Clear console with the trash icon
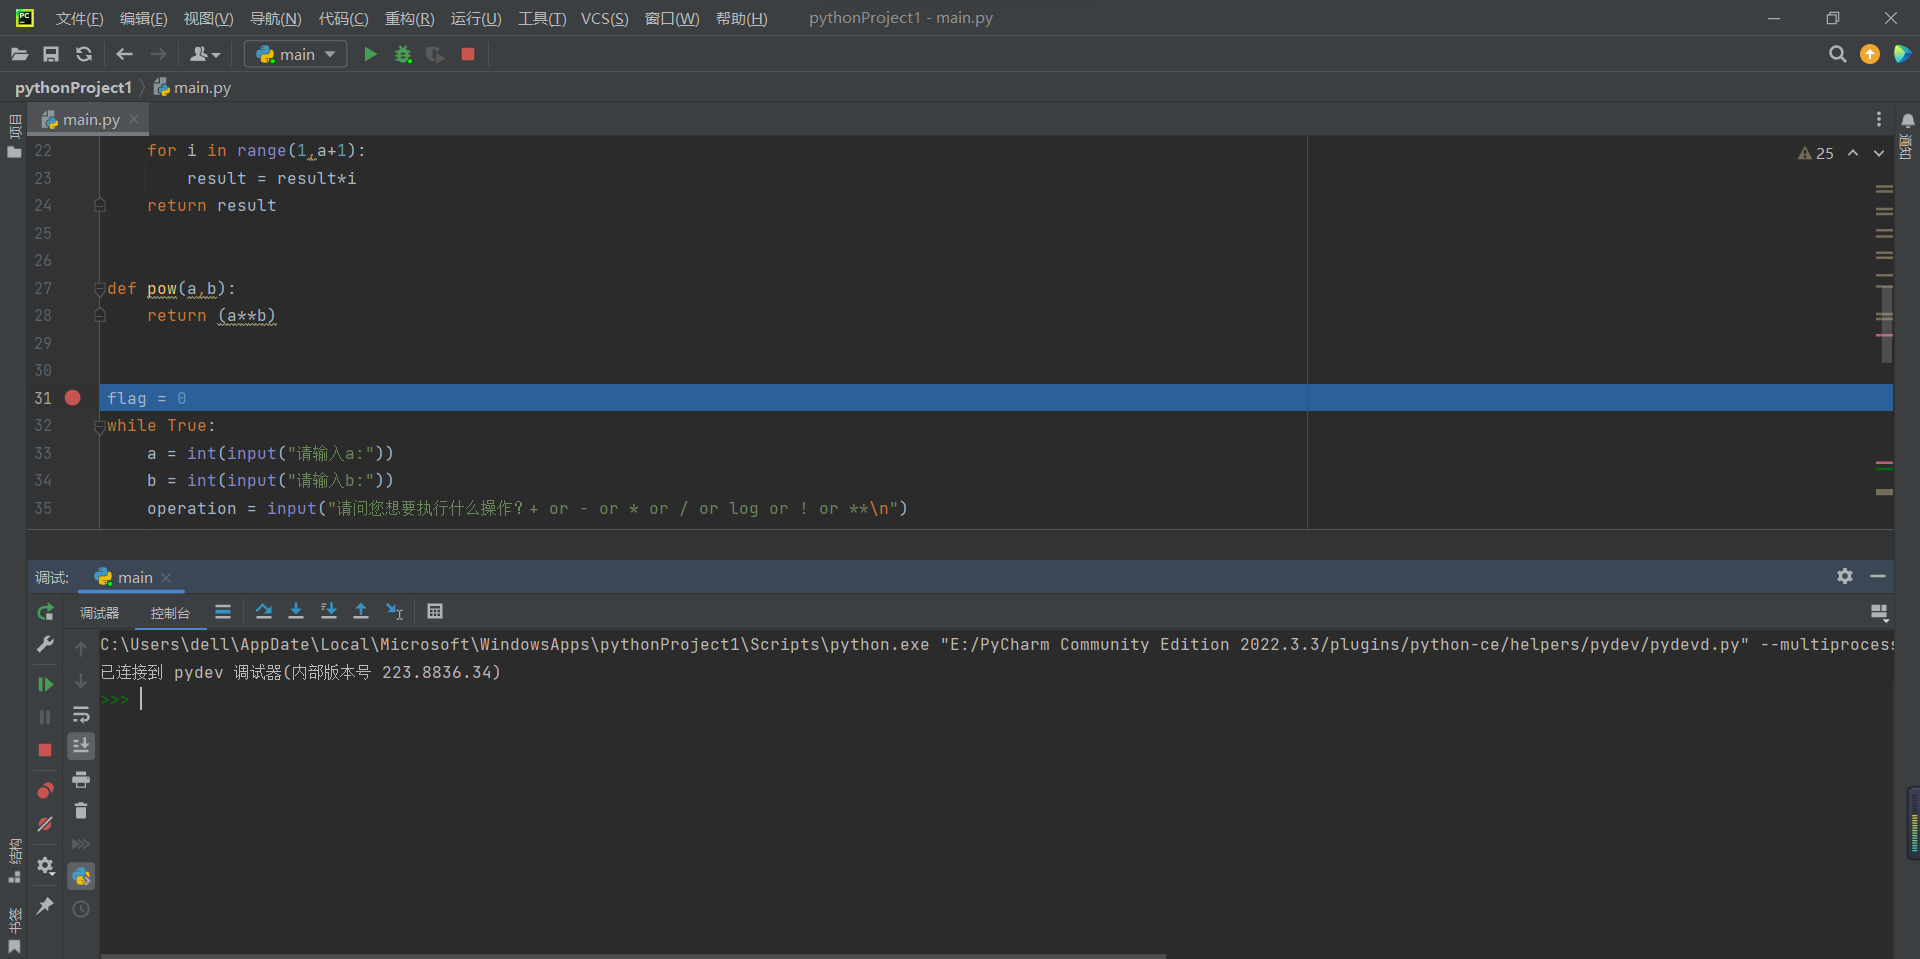 81,811
